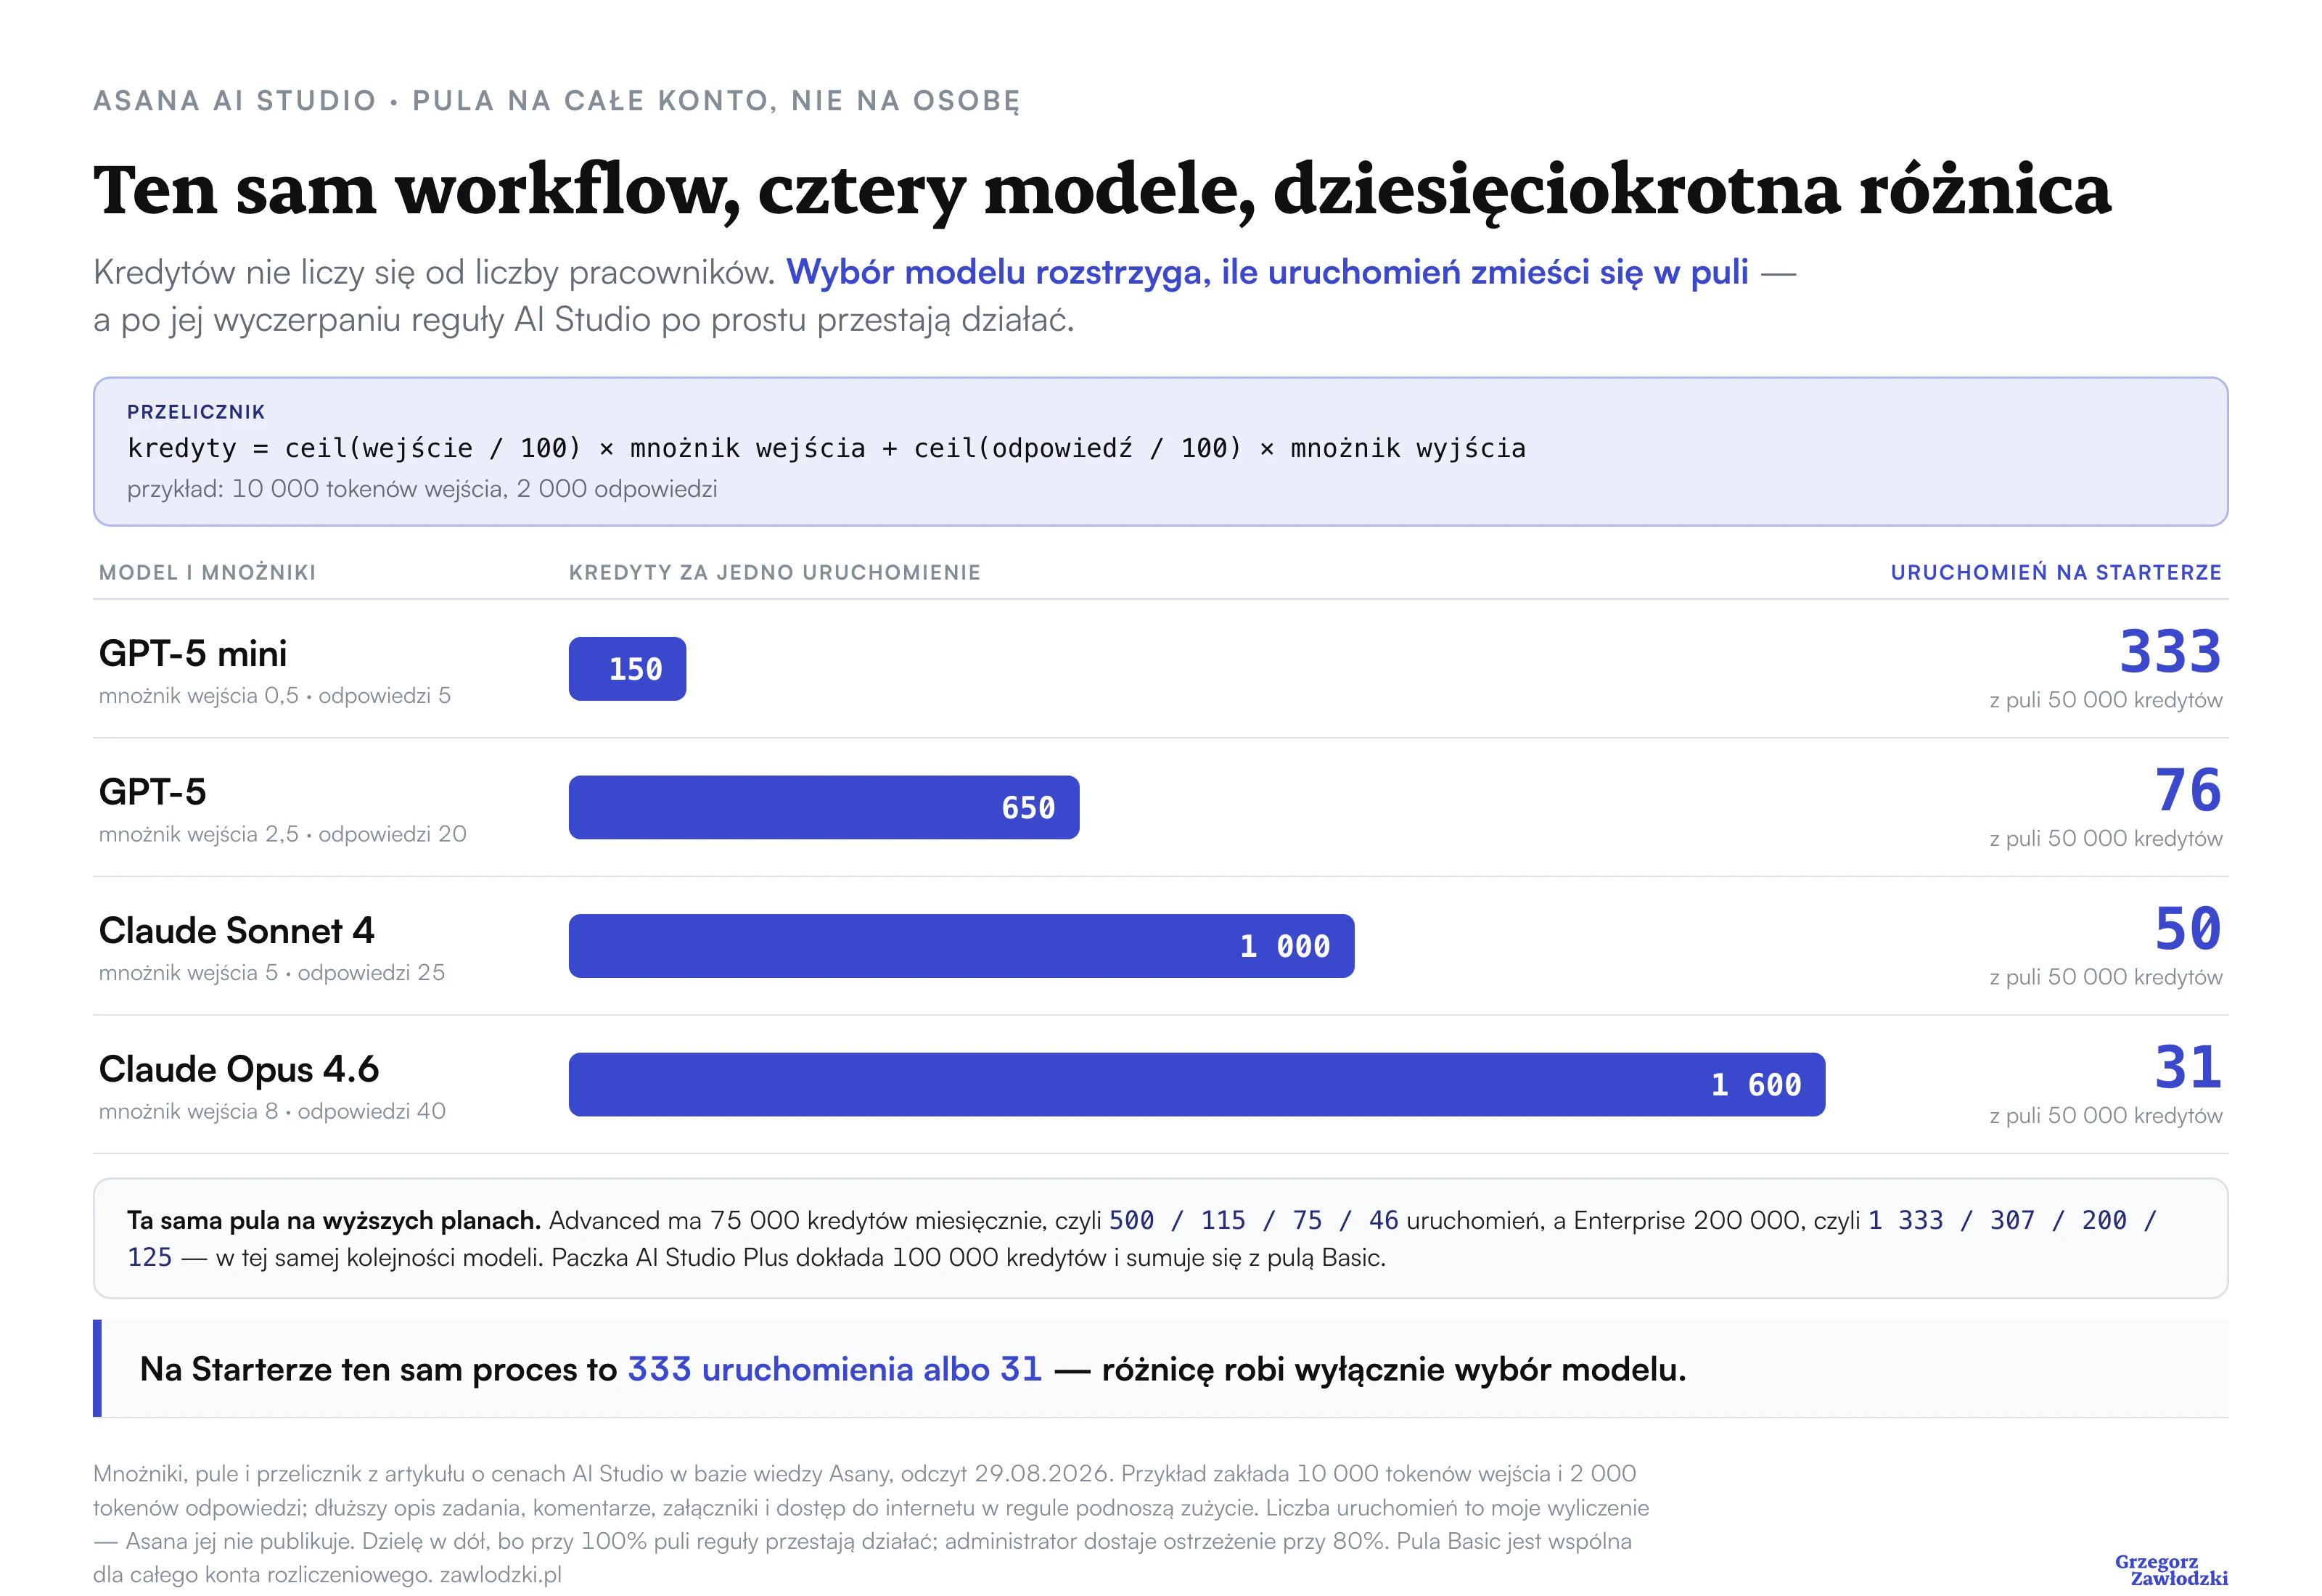This screenshot has width=2322, height=1596.
Task: Click column header 'KREDYTY ZA JEDNO URUCHOMIENIE'
Action: (x=775, y=573)
